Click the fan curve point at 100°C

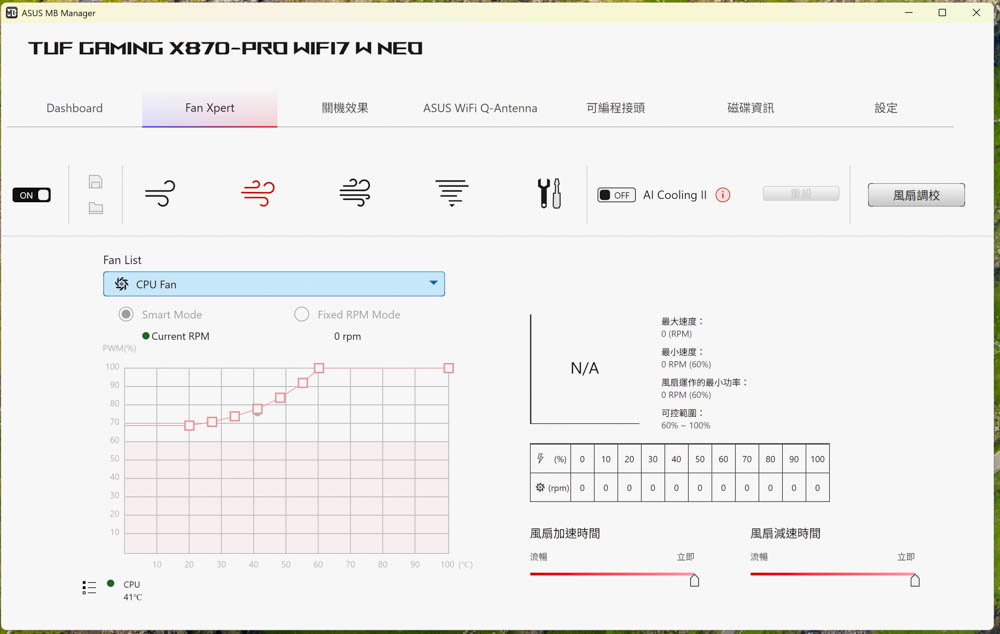(449, 368)
